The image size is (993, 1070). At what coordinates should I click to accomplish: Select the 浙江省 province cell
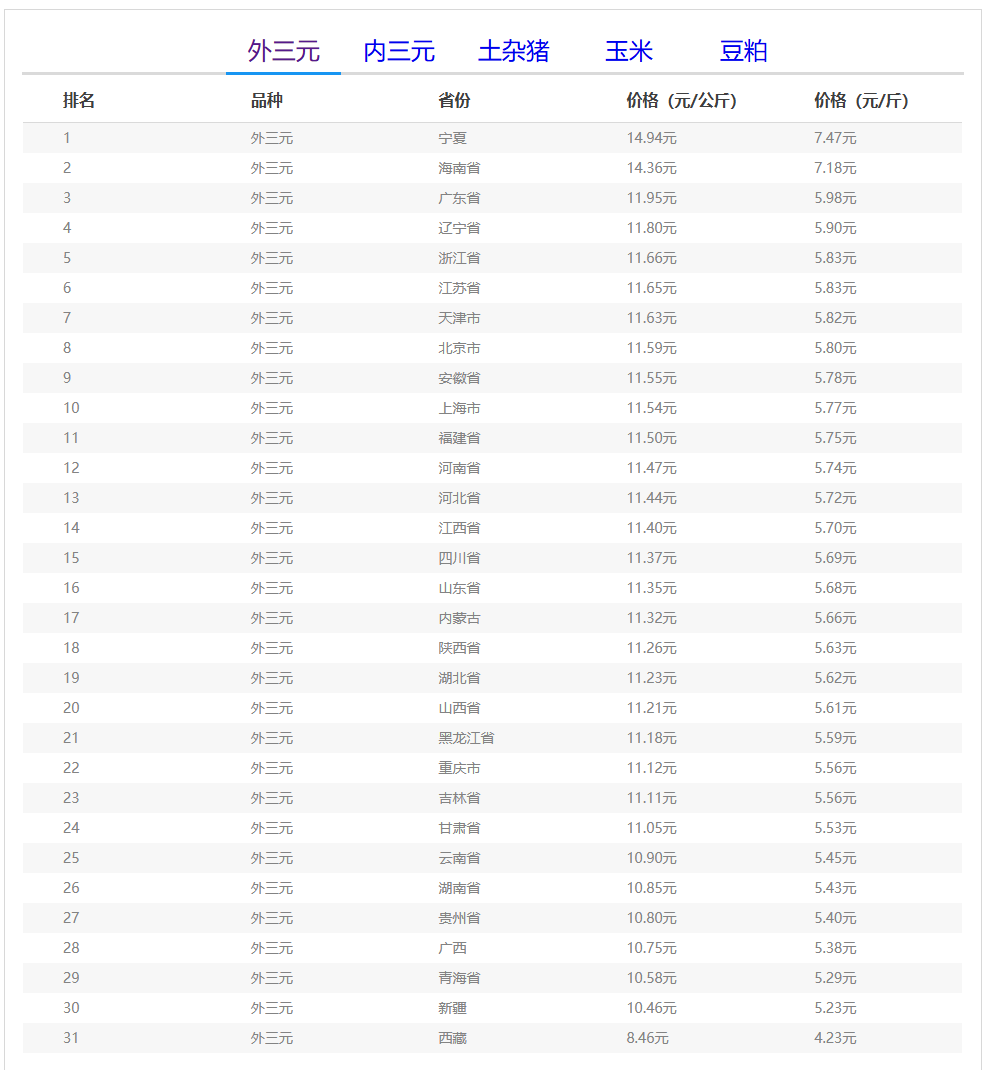(459, 258)
